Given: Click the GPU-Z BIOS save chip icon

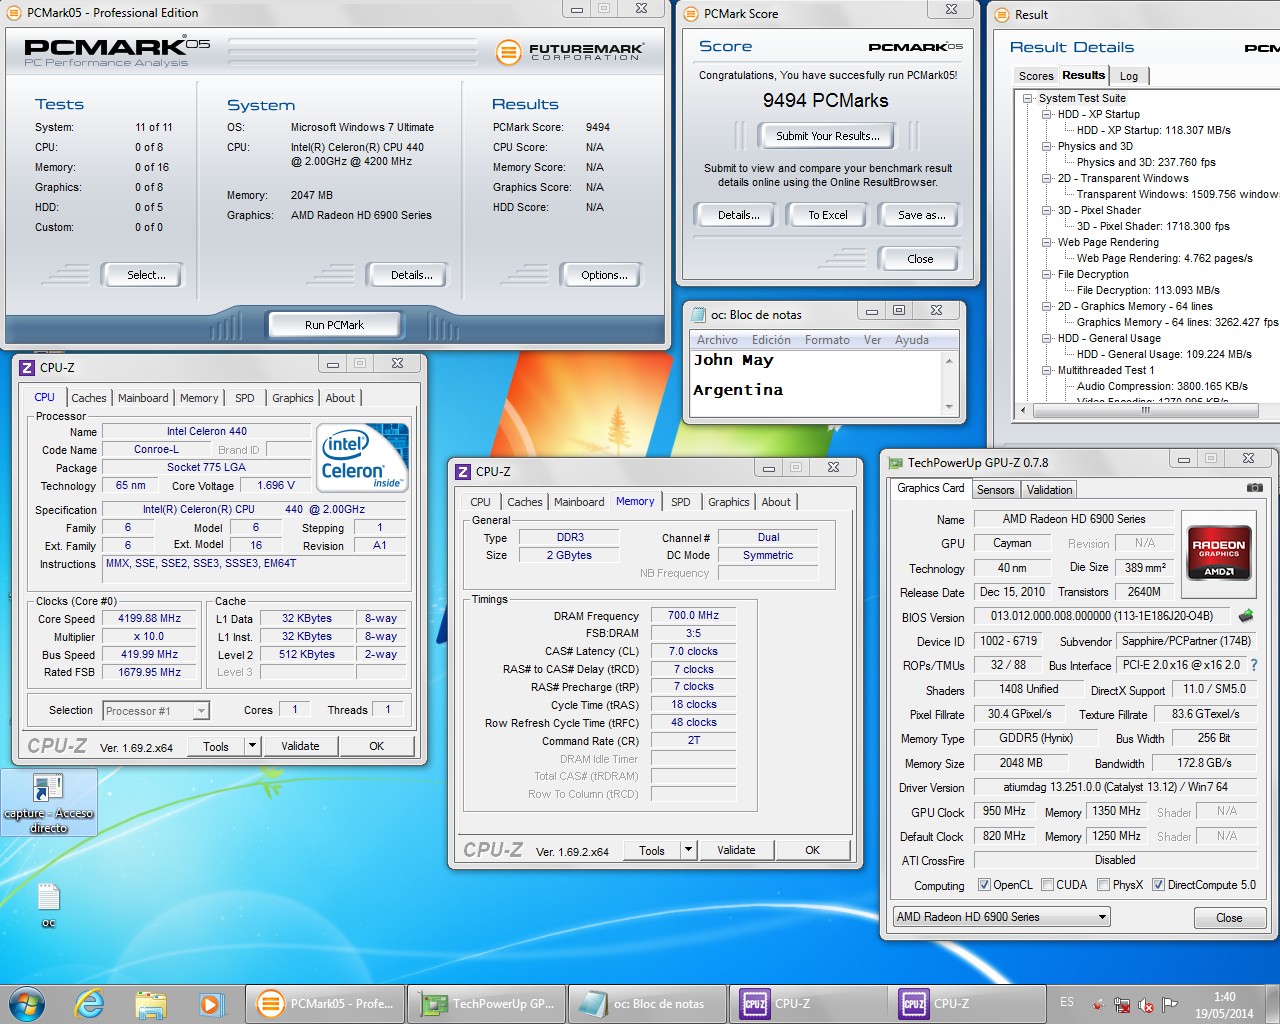Looking at the screenshot, I should 1246,616.
